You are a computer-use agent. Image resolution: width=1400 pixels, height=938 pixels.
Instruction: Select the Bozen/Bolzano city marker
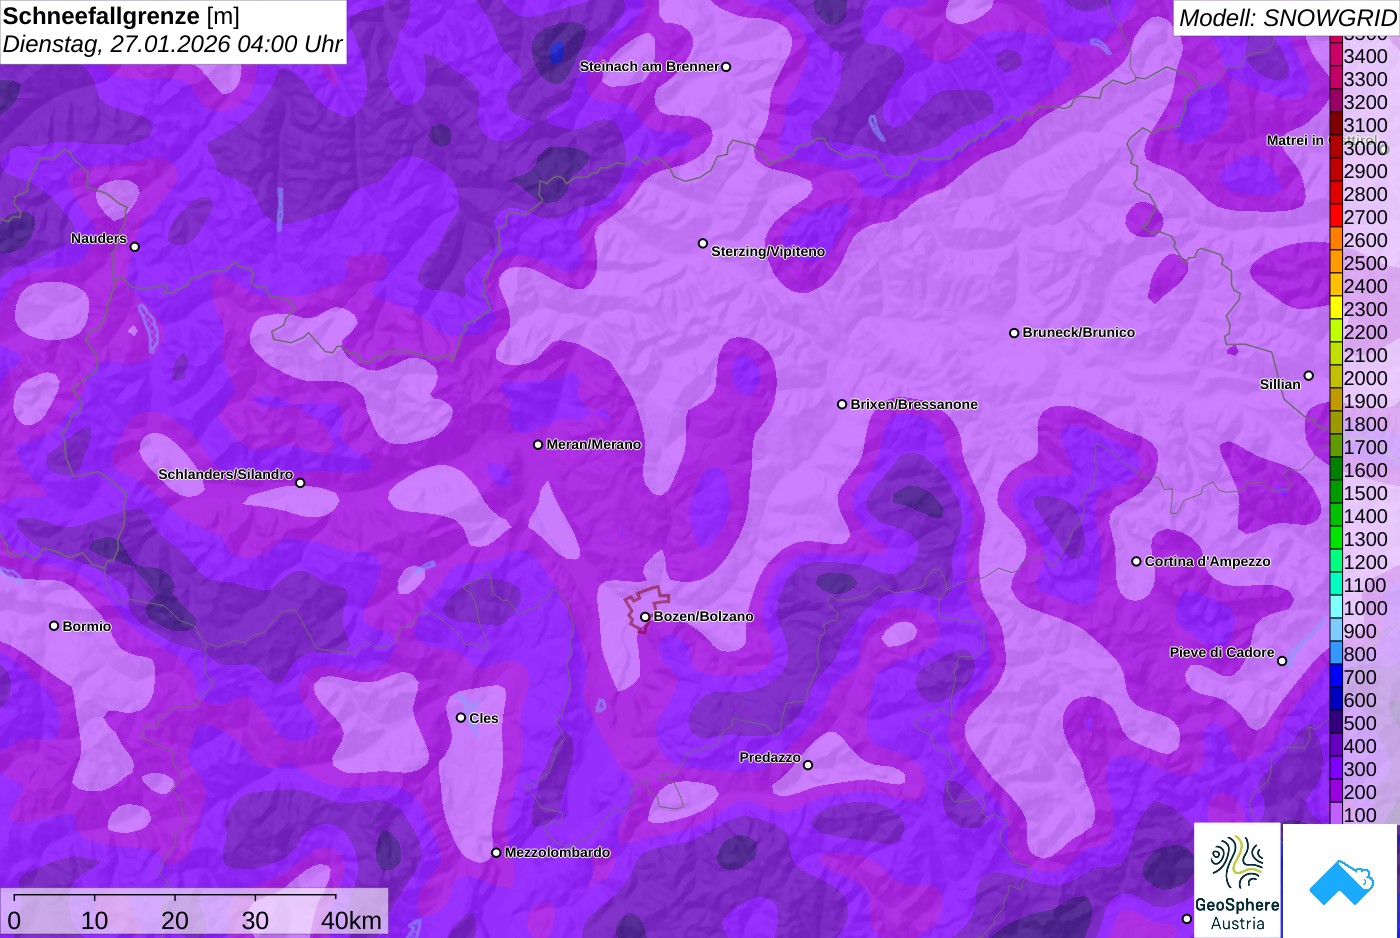[645, 617]
